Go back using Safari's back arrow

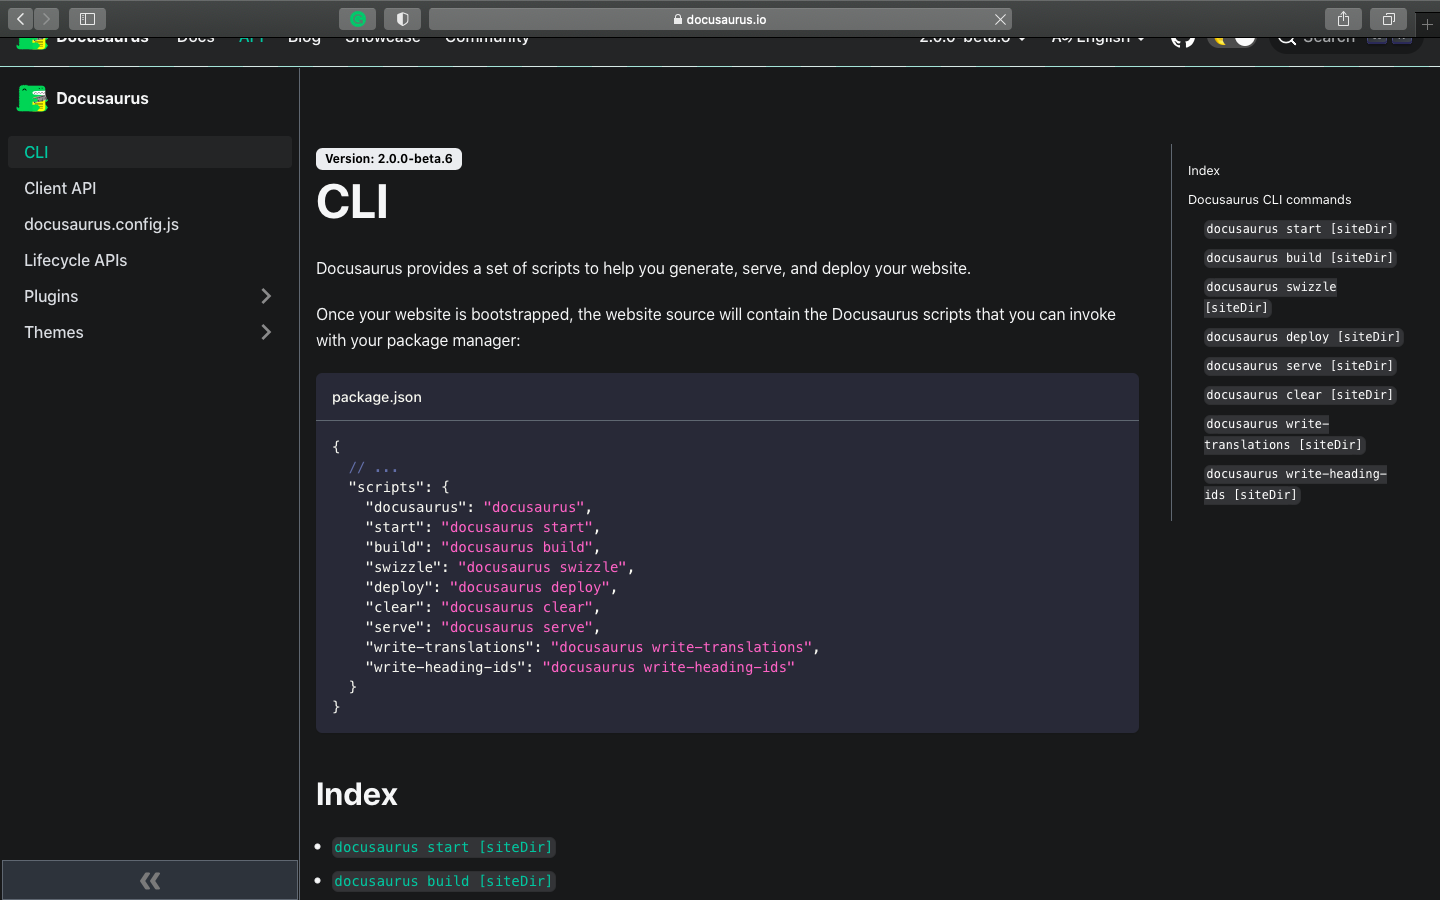click(x=21, y=19)
